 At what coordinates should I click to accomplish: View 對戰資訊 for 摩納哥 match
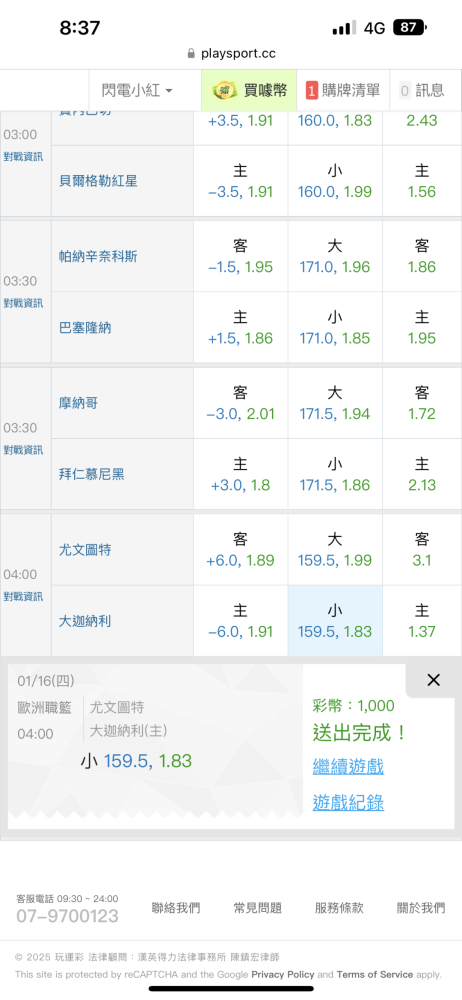[24, 450]
